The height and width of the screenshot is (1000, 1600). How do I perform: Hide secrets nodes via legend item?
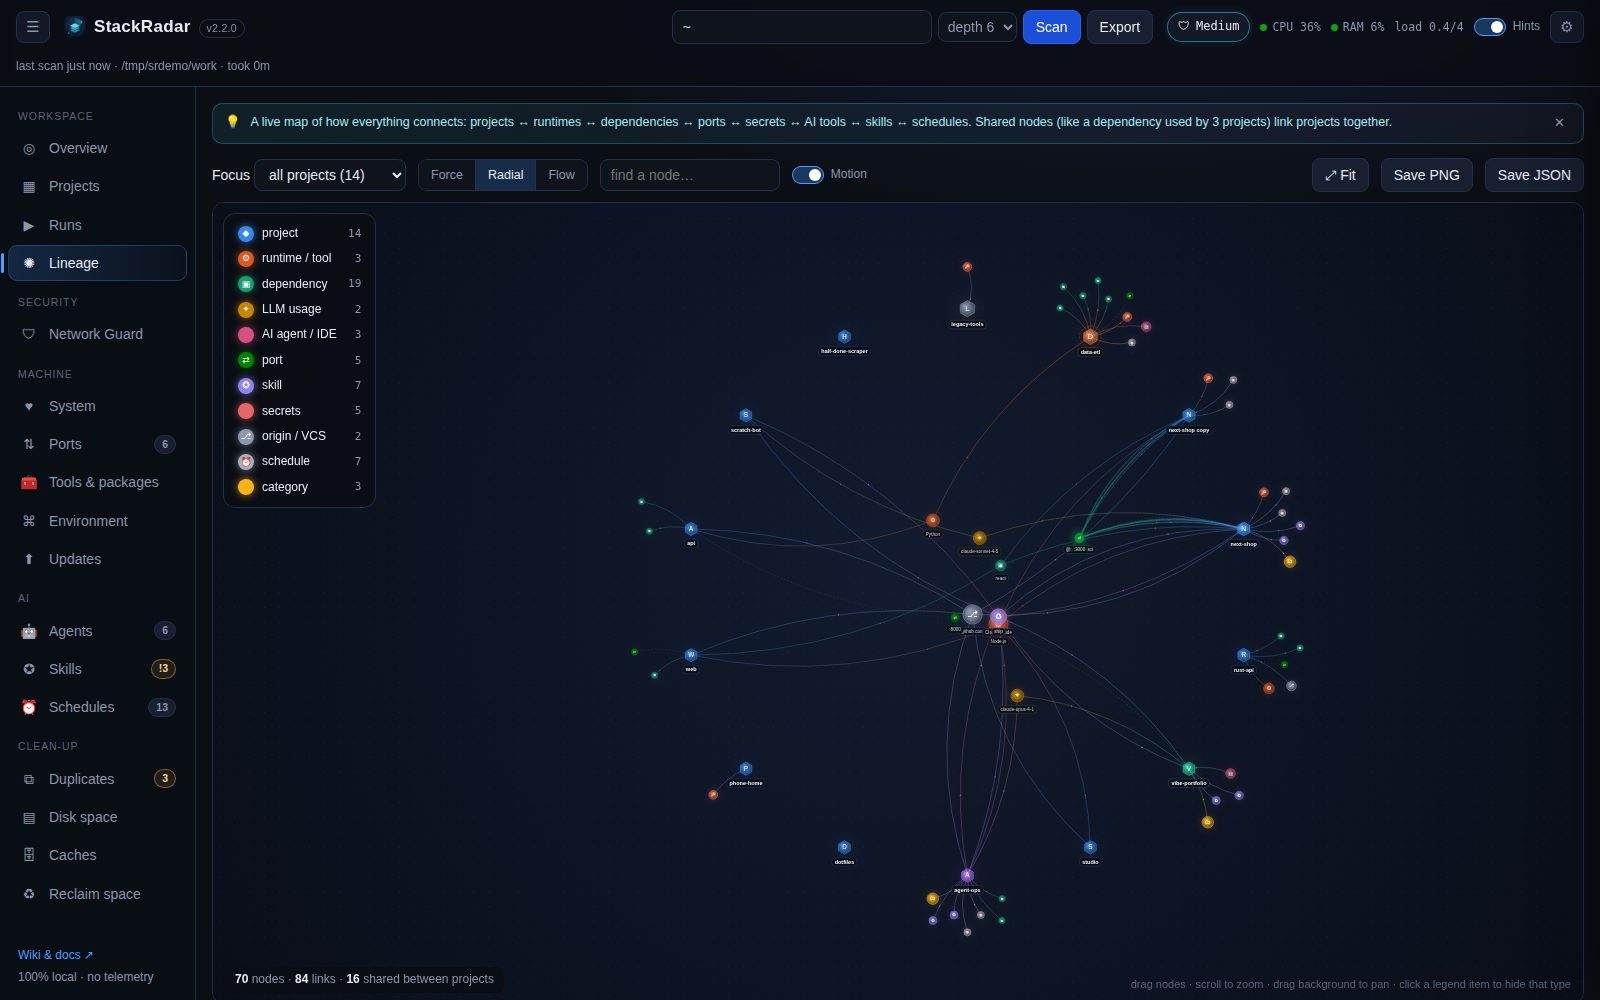pos(299,411)
